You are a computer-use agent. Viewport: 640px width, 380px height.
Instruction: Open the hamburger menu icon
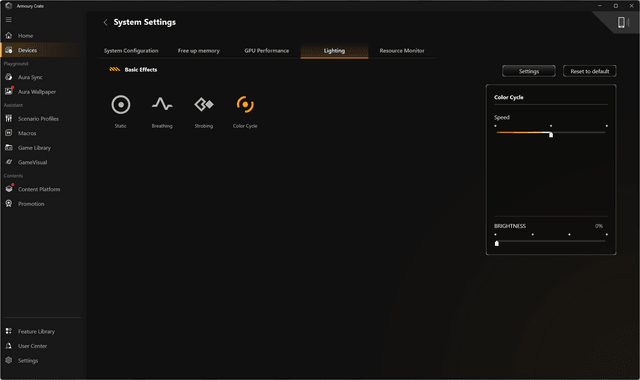9,20
